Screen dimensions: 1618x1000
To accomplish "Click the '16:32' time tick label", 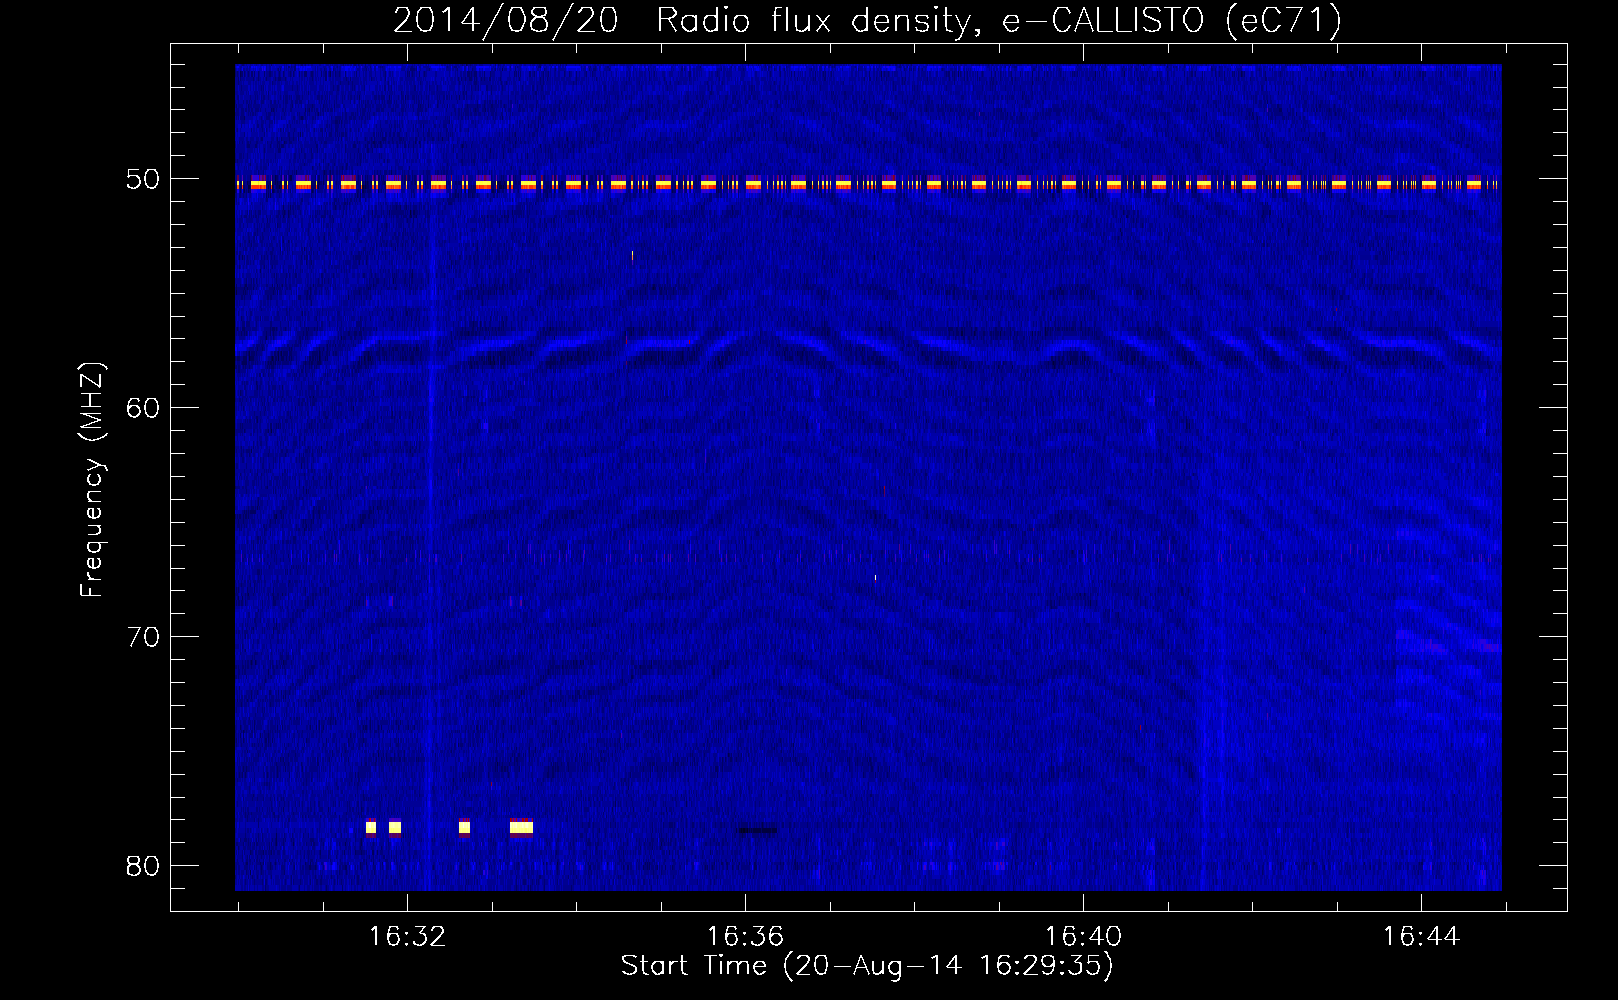I will tap(407, 937).
